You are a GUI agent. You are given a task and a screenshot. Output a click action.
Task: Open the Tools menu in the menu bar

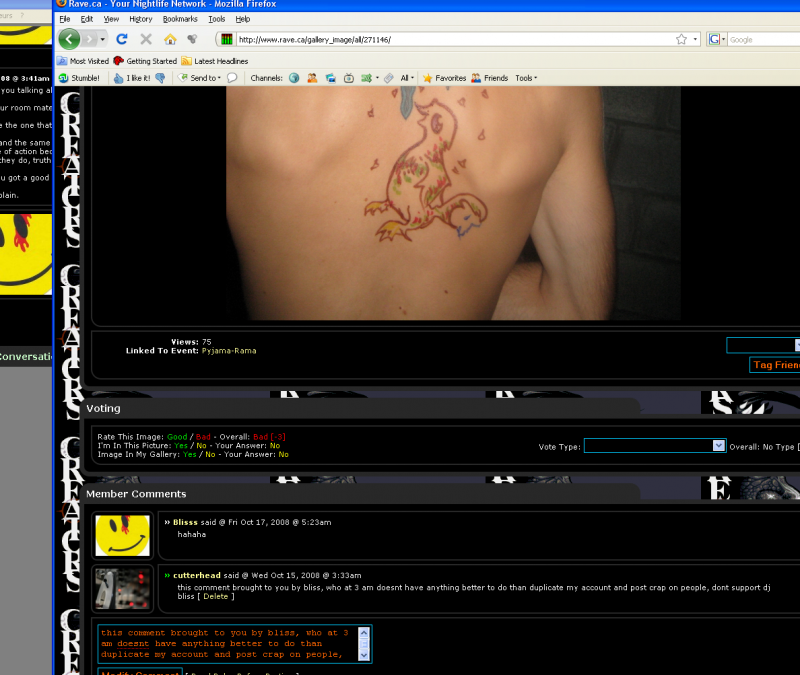click(217, 19)
